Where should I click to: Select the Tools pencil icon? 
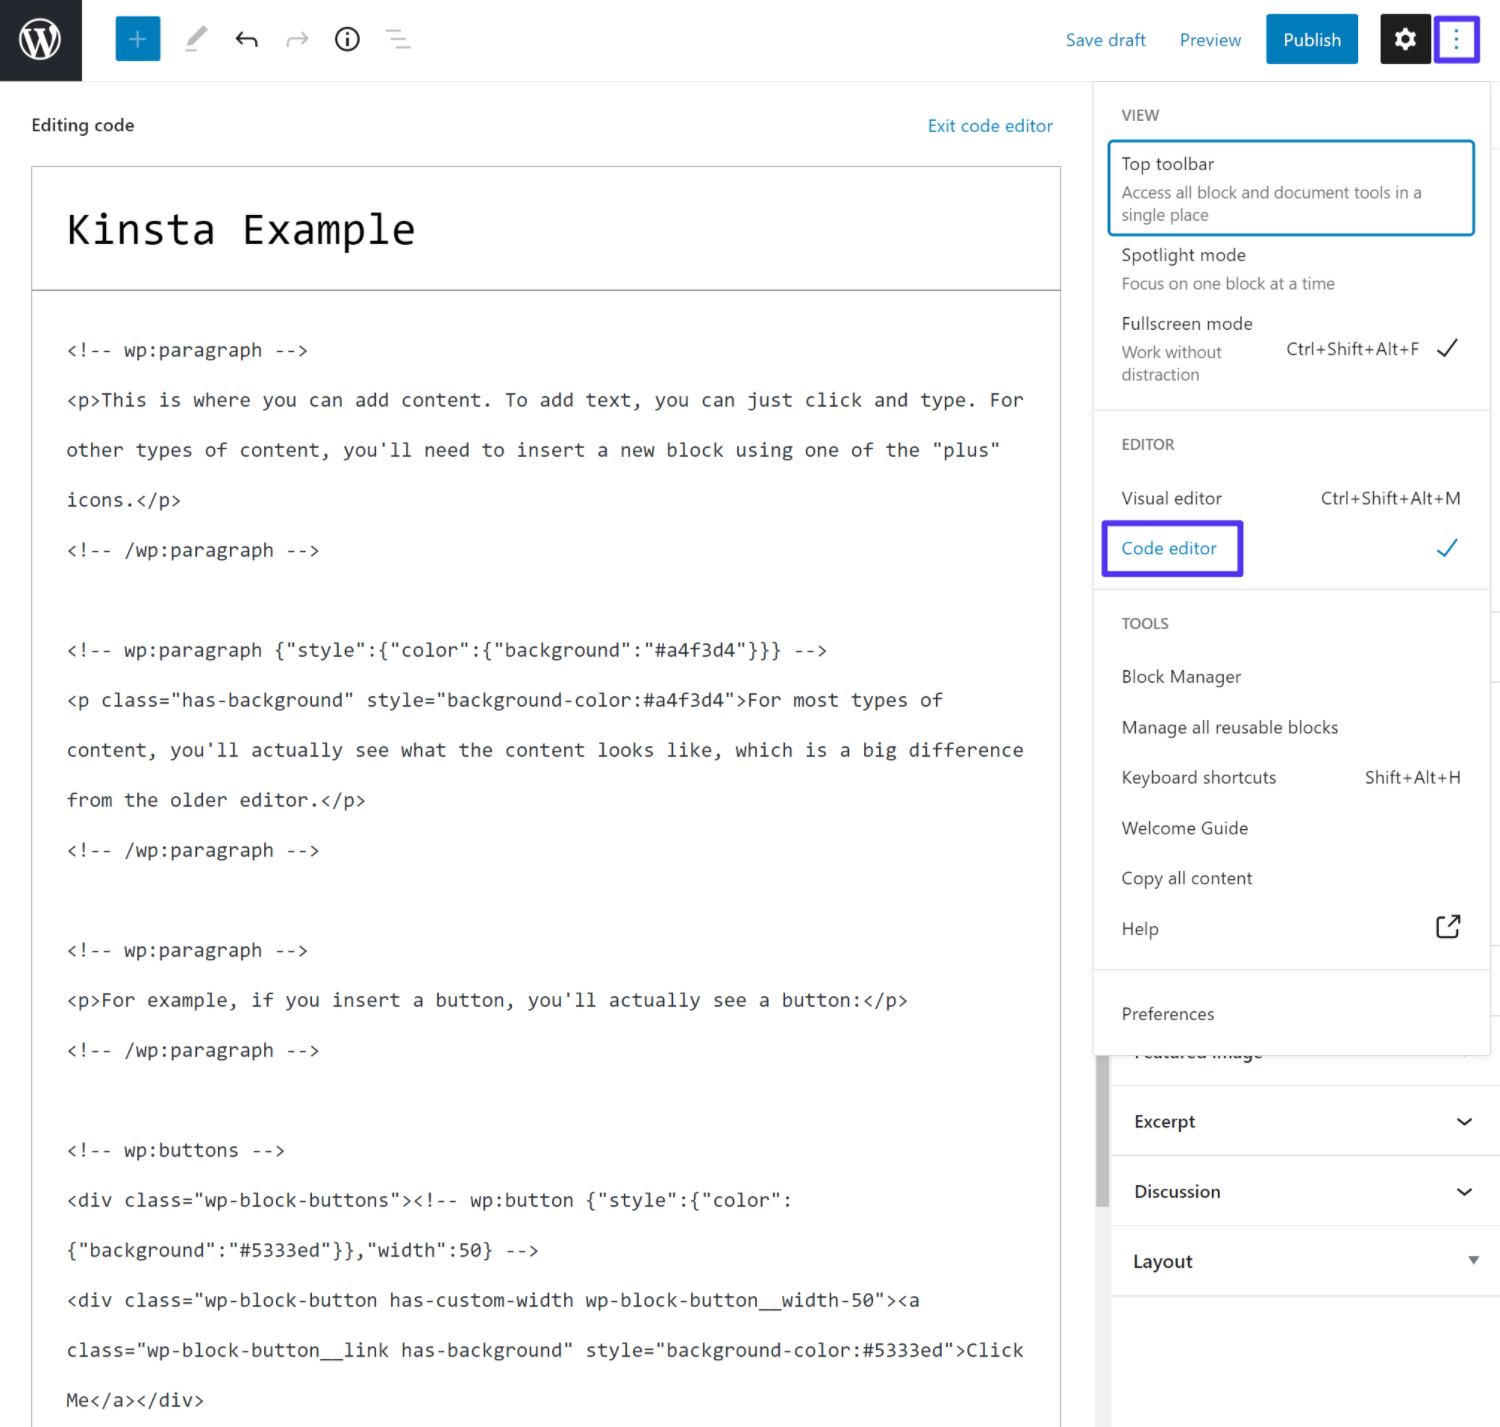195,38
